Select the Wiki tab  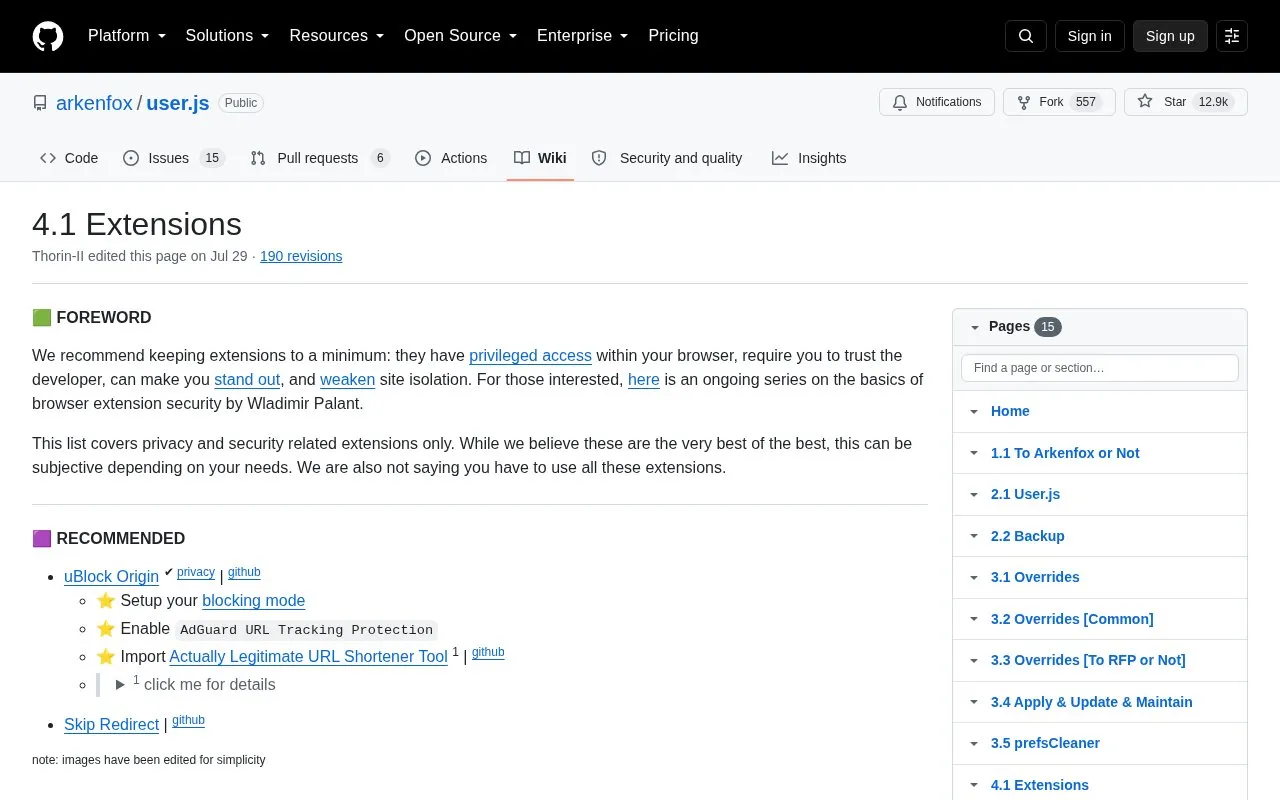(540, 158)
